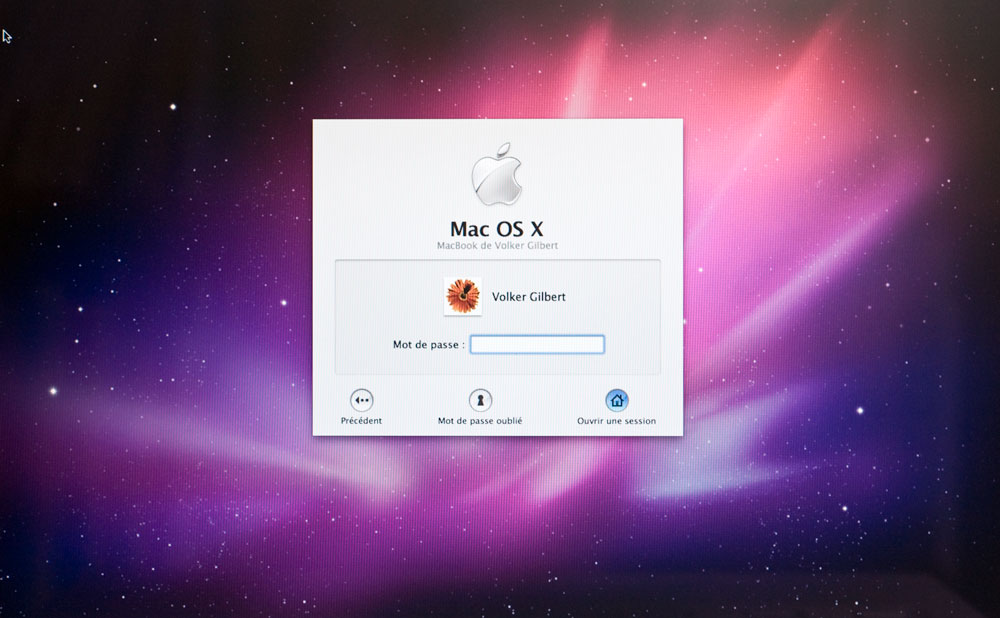Click the Apple logo in login window
The width and height of the screenshot is (1000, 618).
[497, 174]
